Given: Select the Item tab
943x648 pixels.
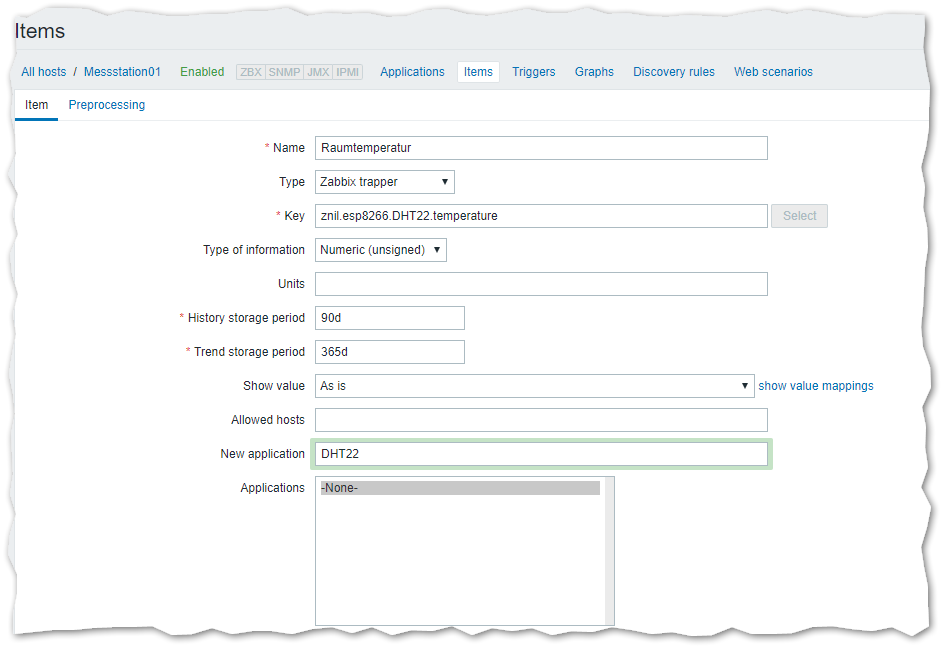Looking at the screenshot, I should click(x=36, y=105).
